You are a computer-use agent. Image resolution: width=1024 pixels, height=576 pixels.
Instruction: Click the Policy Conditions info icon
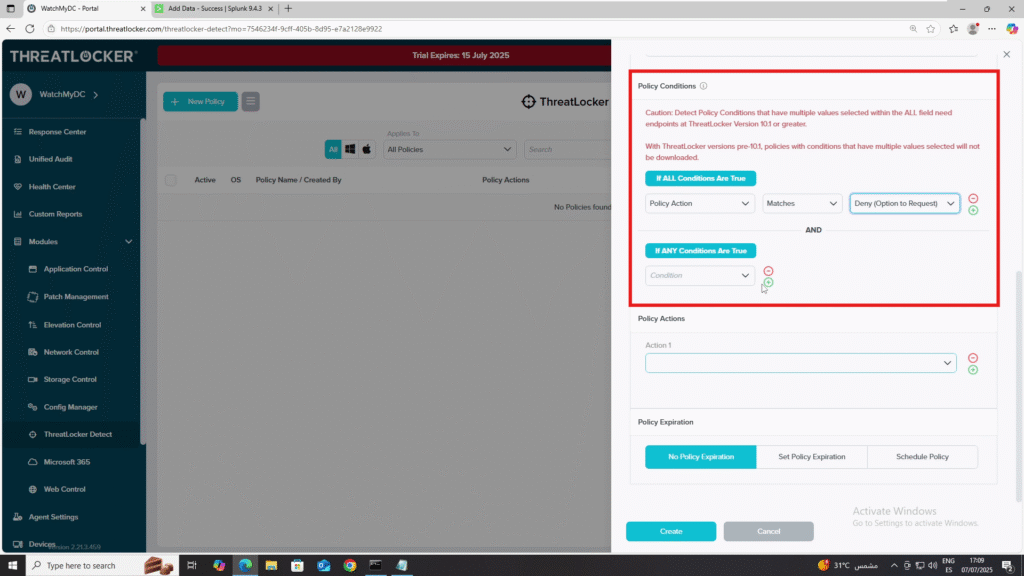(x=703, y=86)
